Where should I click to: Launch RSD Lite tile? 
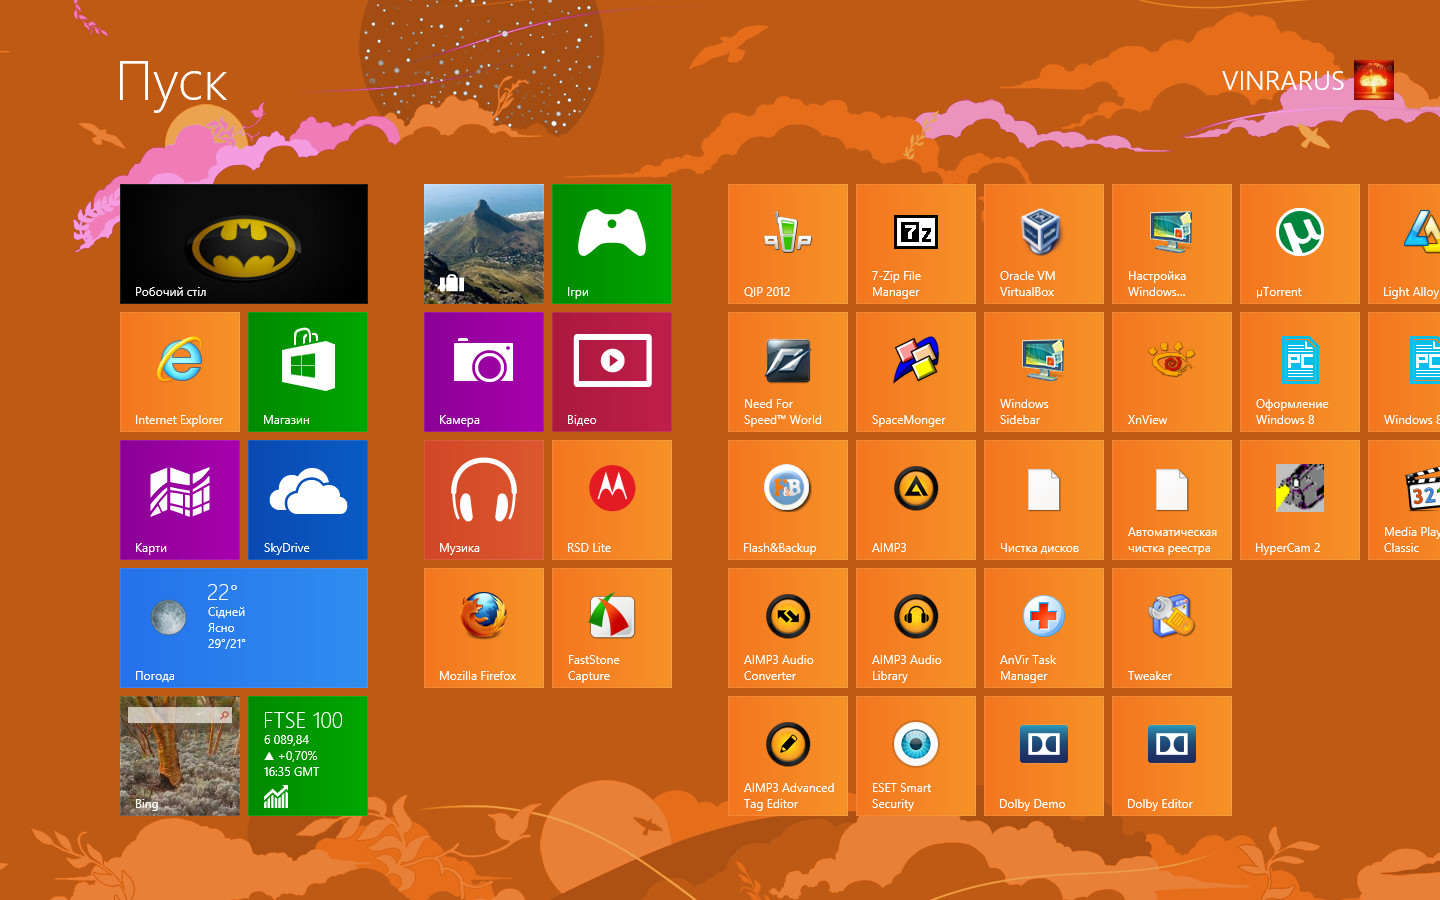click(x=612, y=500)
